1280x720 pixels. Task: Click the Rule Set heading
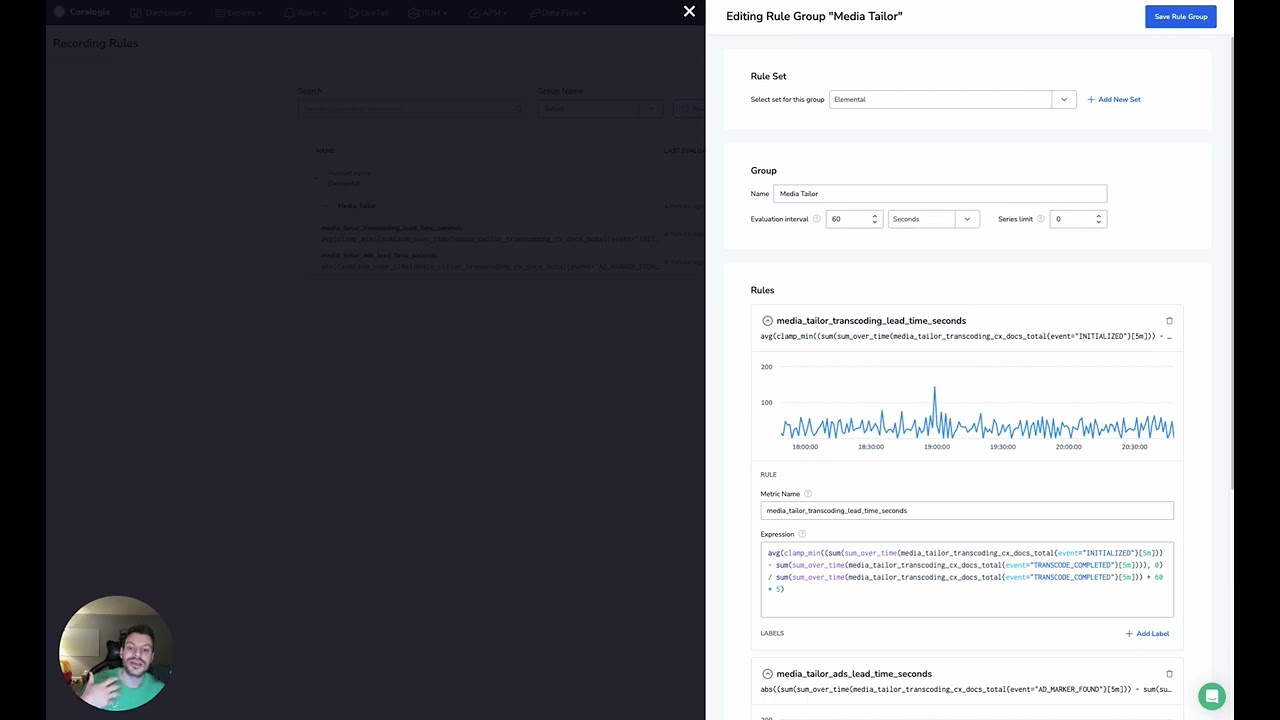click(x=769, y=76)
